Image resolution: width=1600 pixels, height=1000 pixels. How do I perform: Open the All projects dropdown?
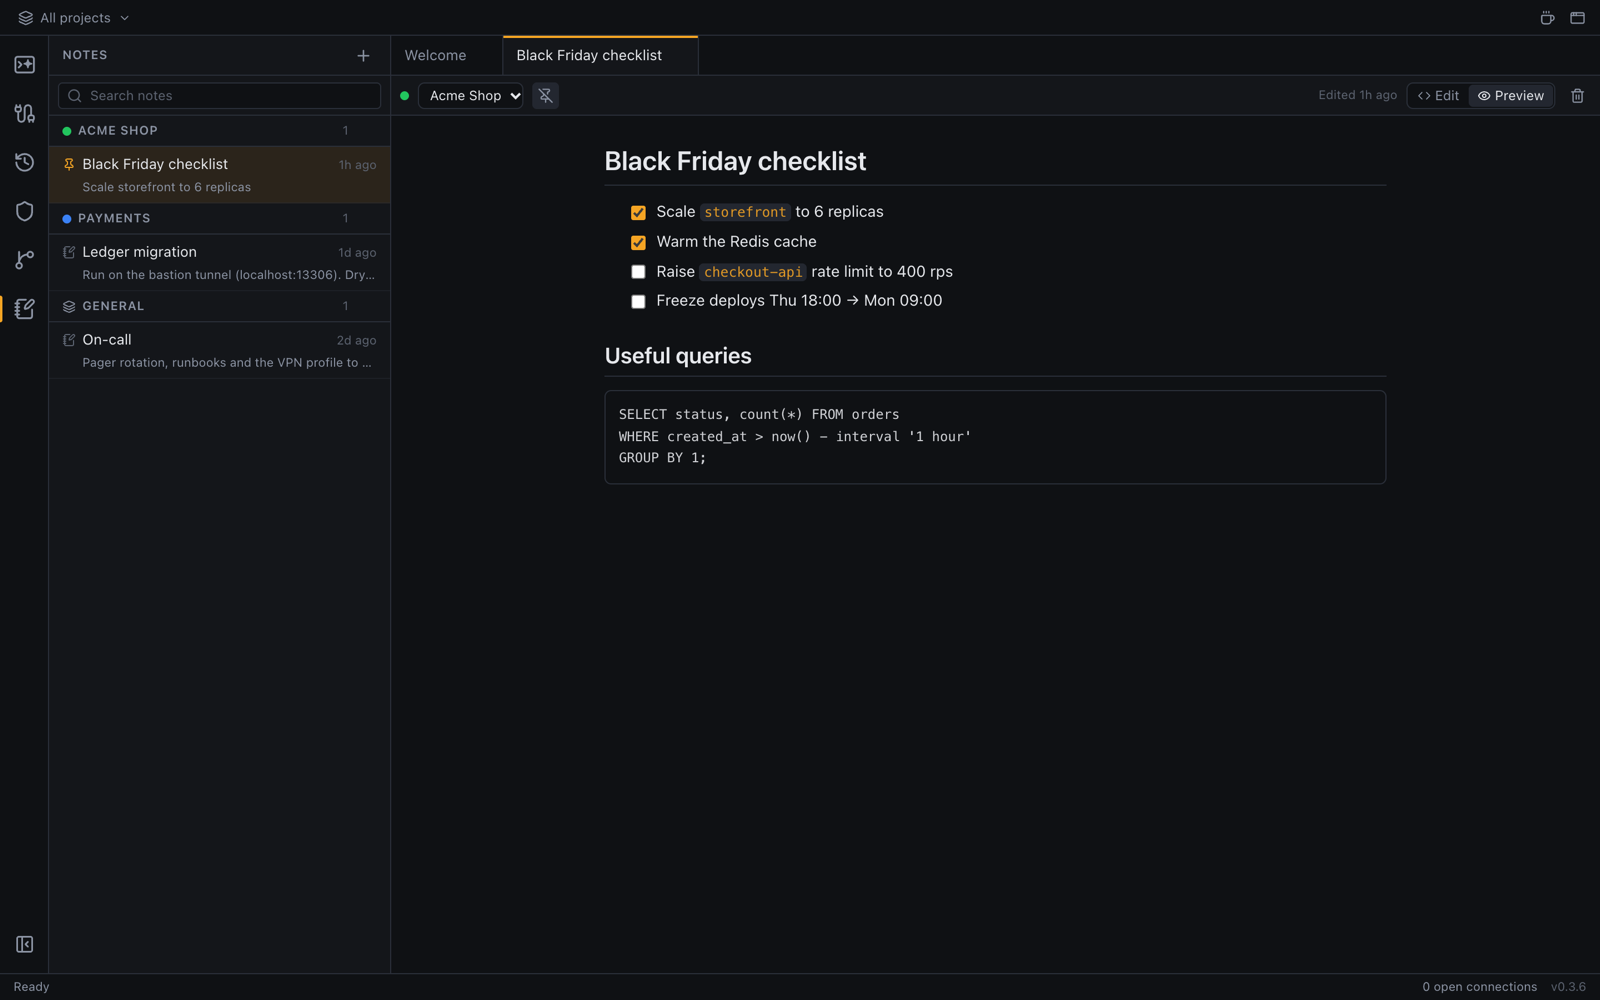(x=74, y=18)
